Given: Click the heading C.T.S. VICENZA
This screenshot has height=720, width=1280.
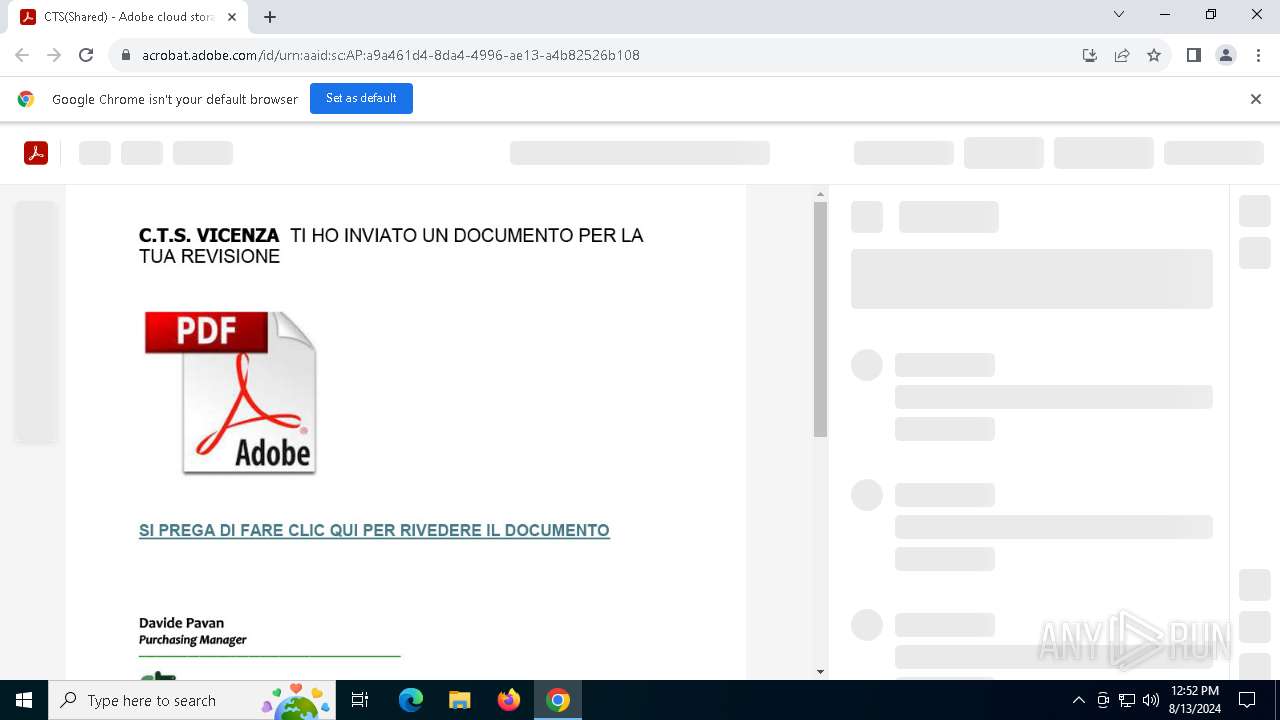Looking at the screenshot, I should [x=209, y=235].
